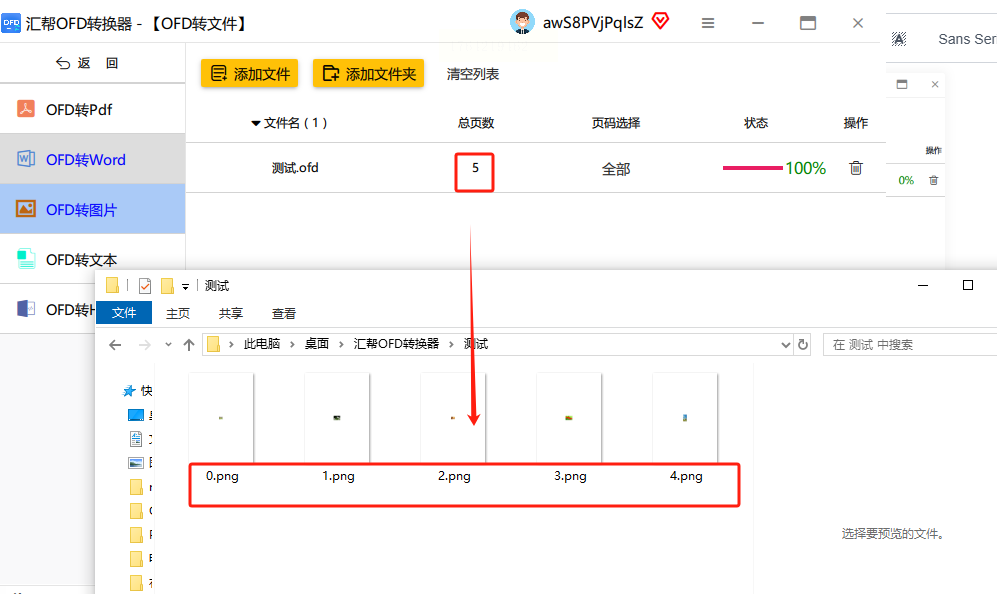Click the Word icon beside OFD转Word
The height and width of the screenshot is (594, 997).
coord(25,158)
